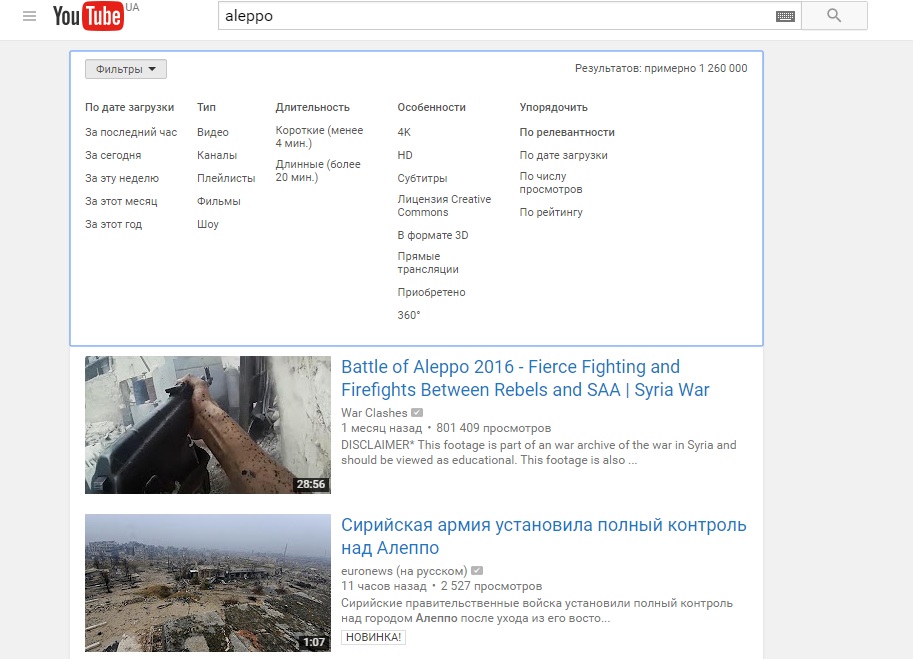The width and height of the screenshot is (913, 659).
Task: Sort results by По дате загрузки
Action: [563, 155]
